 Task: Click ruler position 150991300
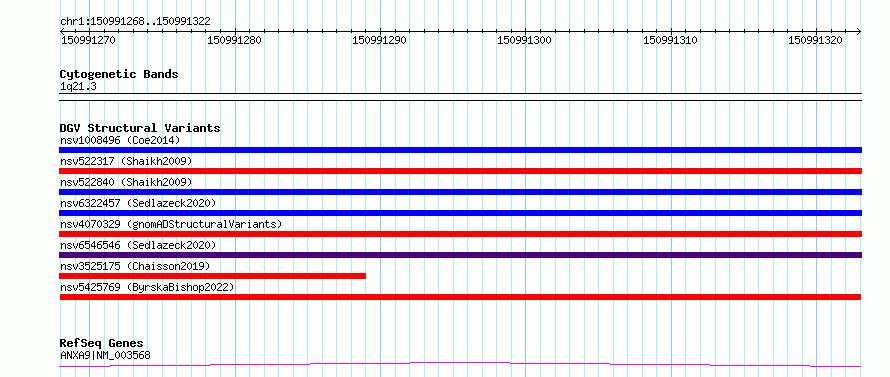(x=524, y=40)
